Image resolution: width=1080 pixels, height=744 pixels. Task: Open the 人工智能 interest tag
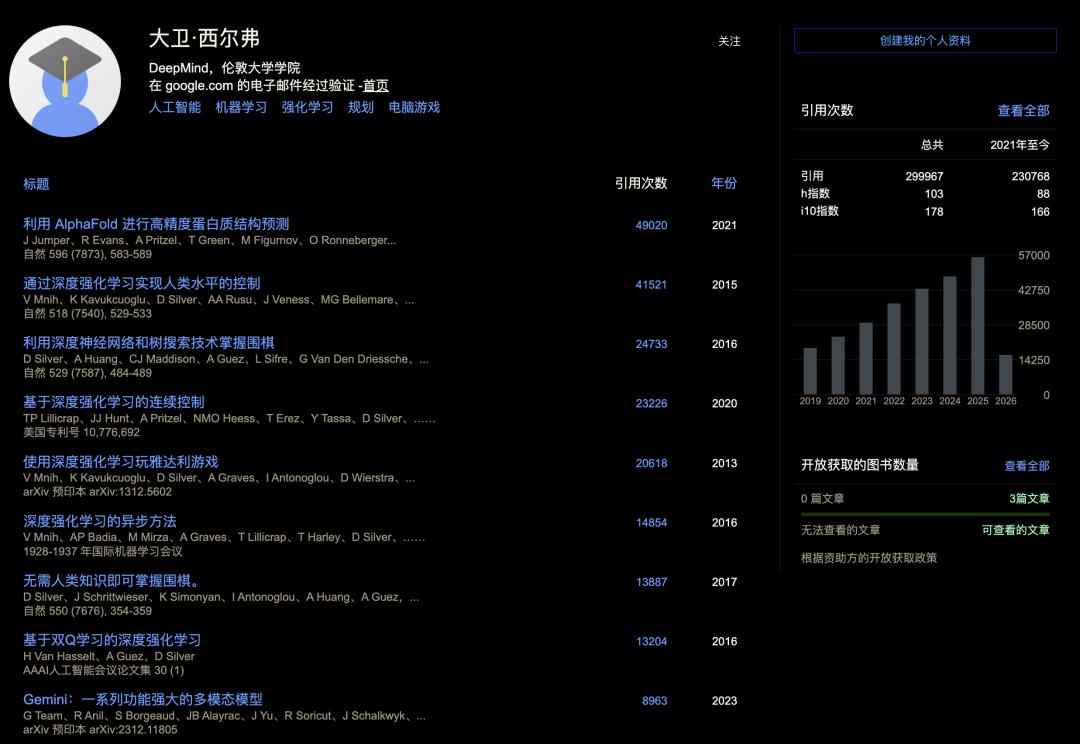point(175,107)
